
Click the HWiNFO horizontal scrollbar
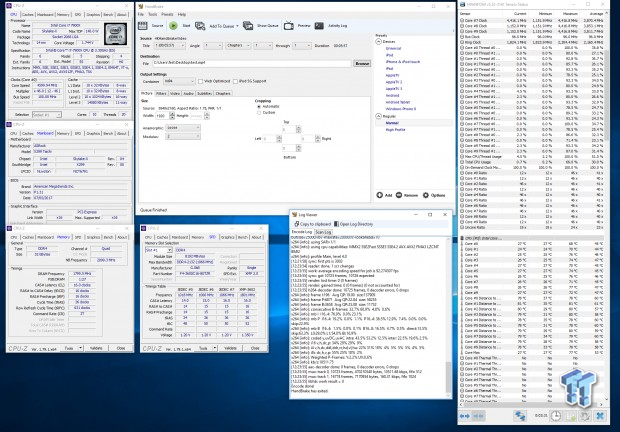[531, 404]
